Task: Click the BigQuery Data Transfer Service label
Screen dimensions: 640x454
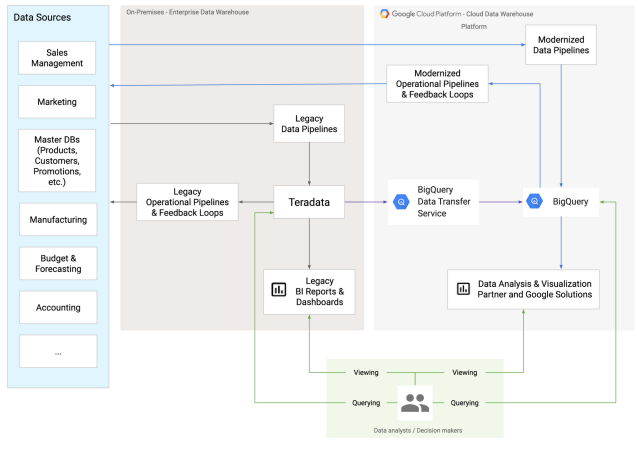Action: tap(444, 202)
